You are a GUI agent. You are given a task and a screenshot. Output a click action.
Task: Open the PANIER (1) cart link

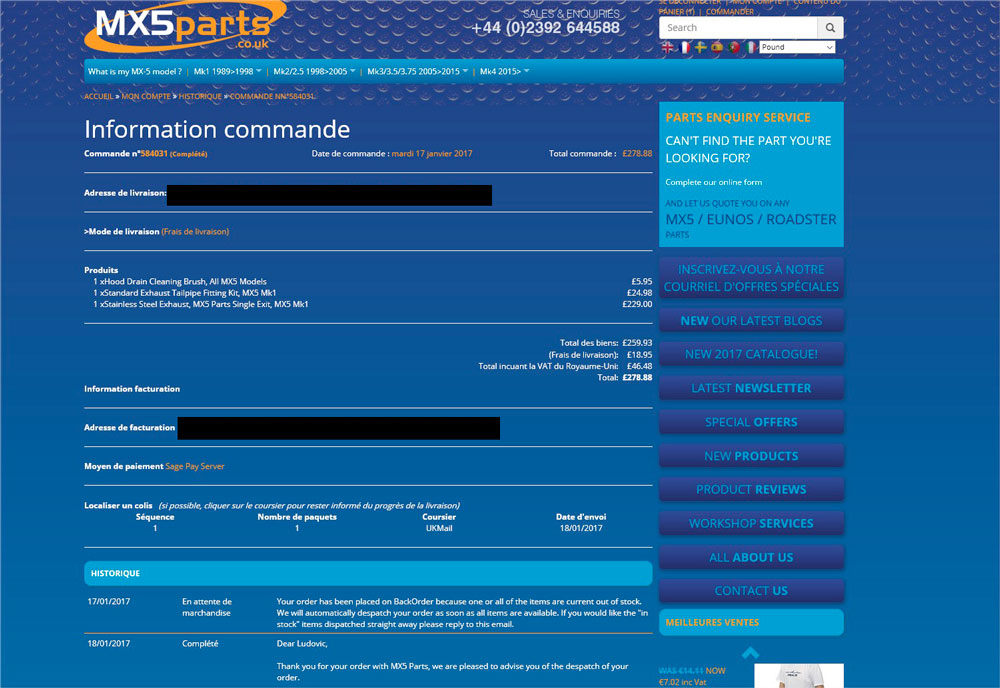click(677, 11)
